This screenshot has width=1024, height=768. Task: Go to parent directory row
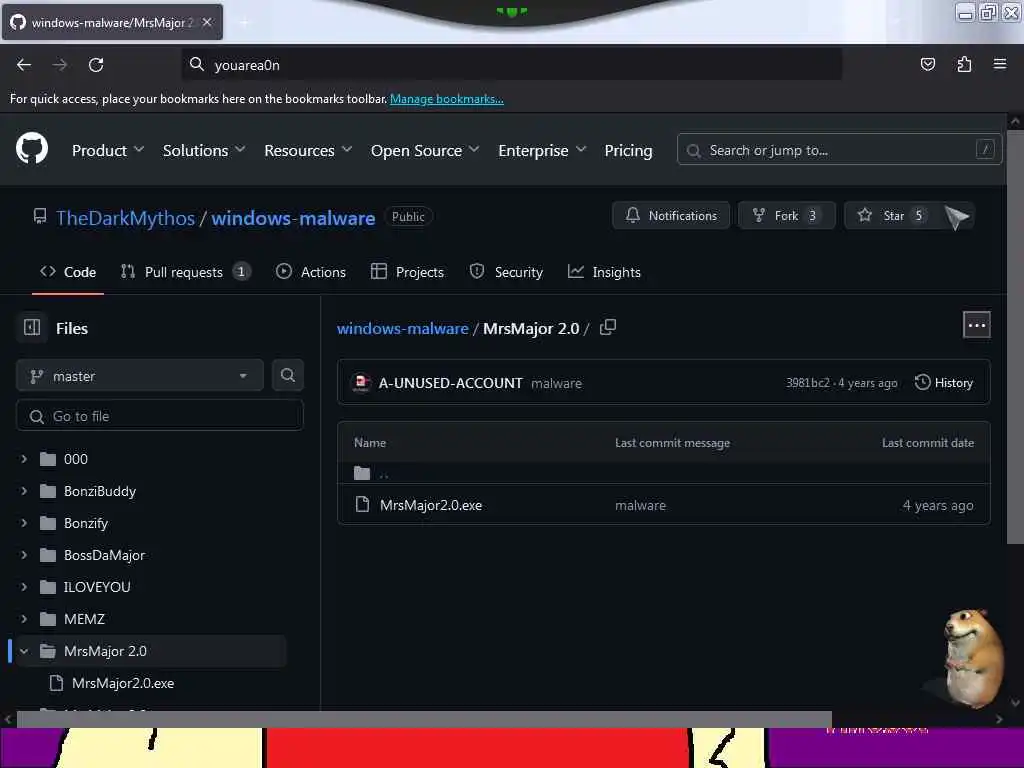click(x=664, y=473)
